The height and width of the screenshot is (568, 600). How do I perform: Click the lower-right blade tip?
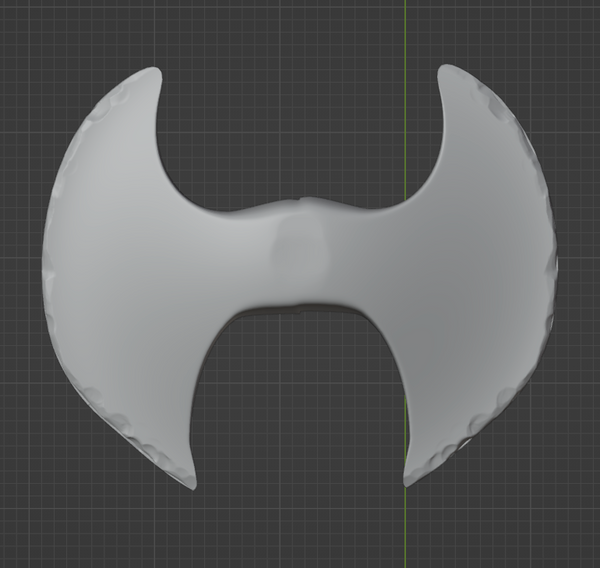click(409, 479)
